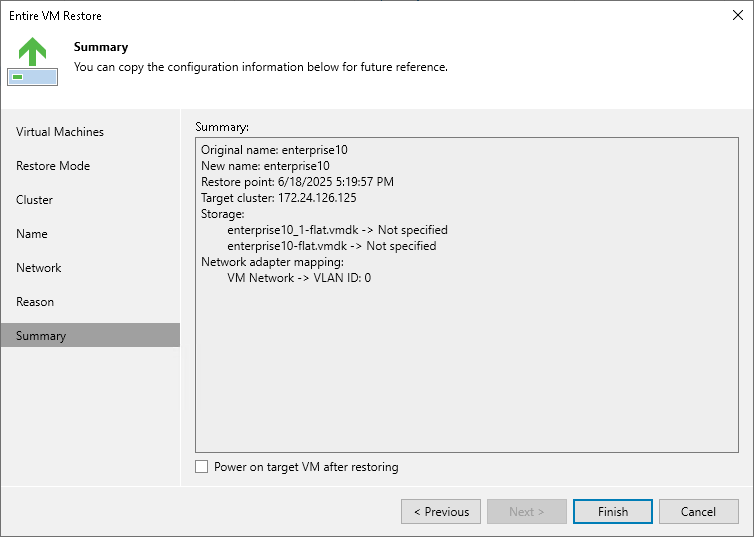Open the Network wizard step
This screenshot has height=537, width=754.
tap(38, 268)
